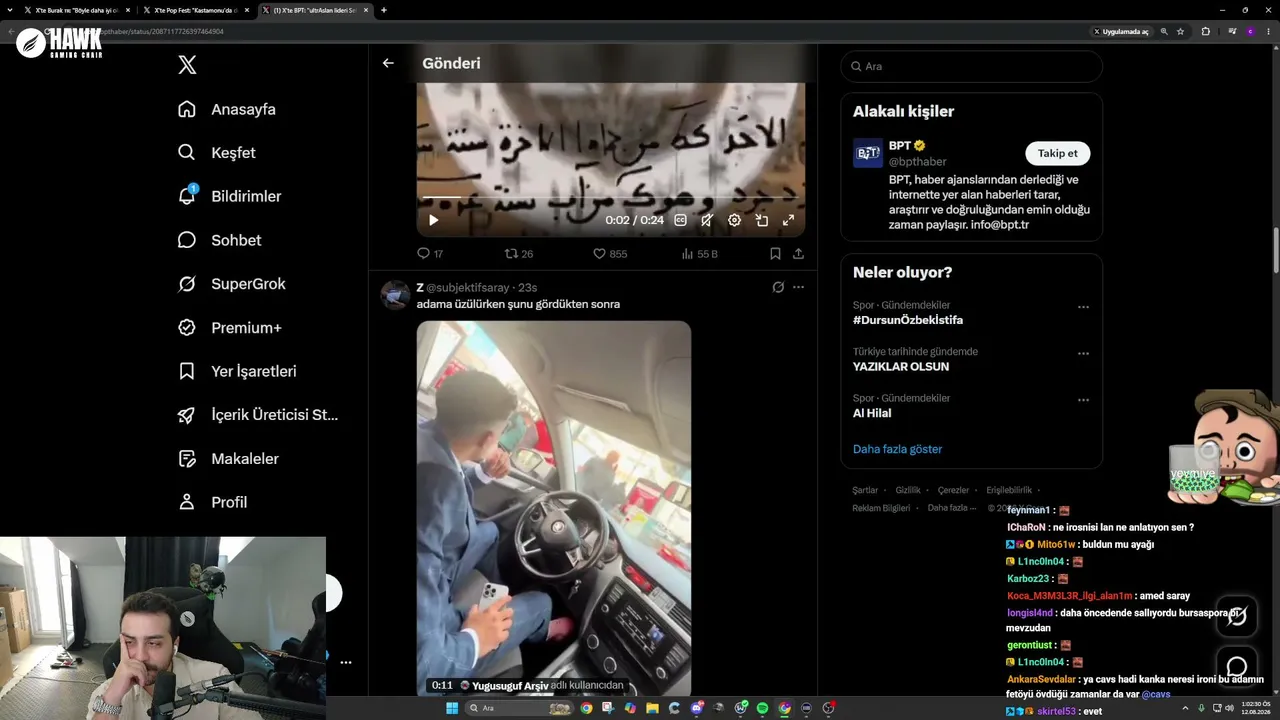1280x720 pixels.
Task: Open İçerik Üreticisi Stüdyosu item
Action: pos(257,415)
